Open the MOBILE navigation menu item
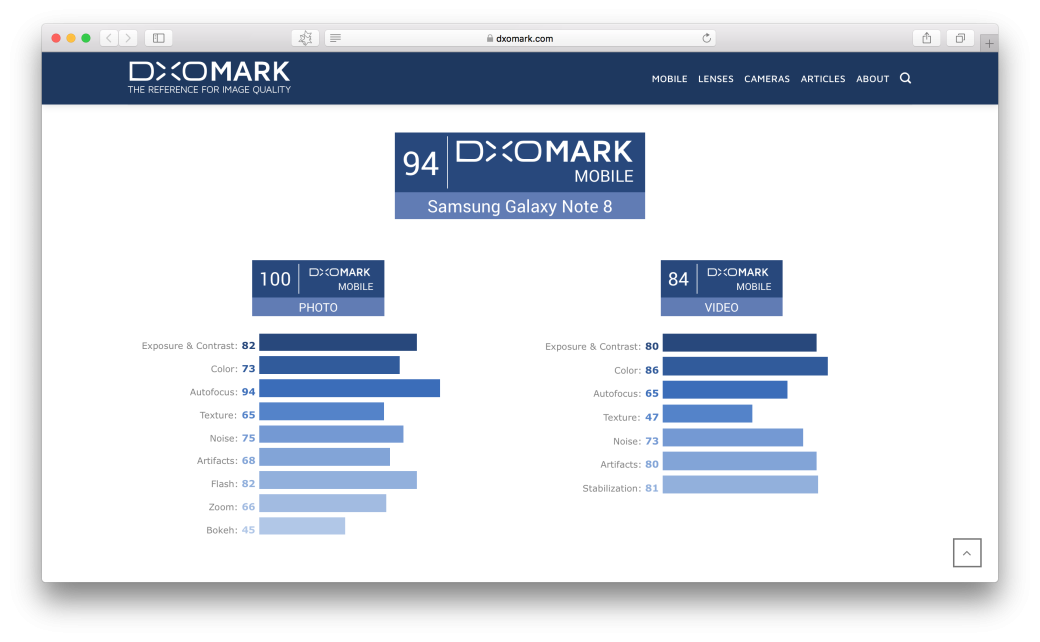This screenshot has width=1040, height=642. coord(669,79)
